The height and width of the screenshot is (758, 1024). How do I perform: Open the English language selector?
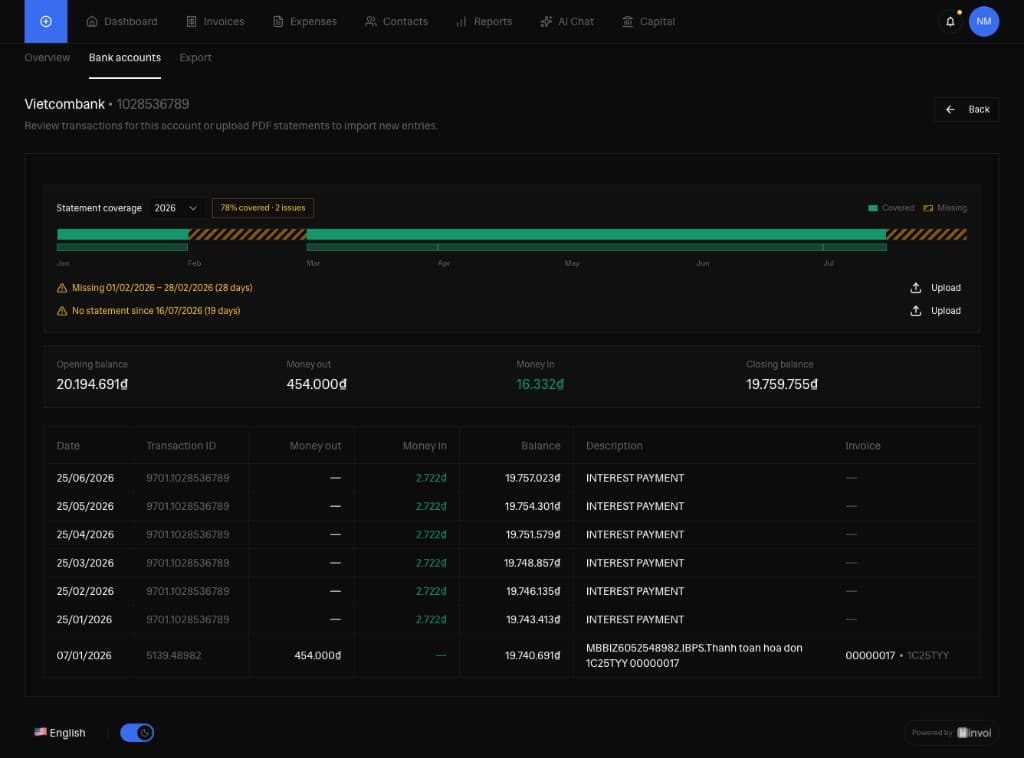click(60, 733)
